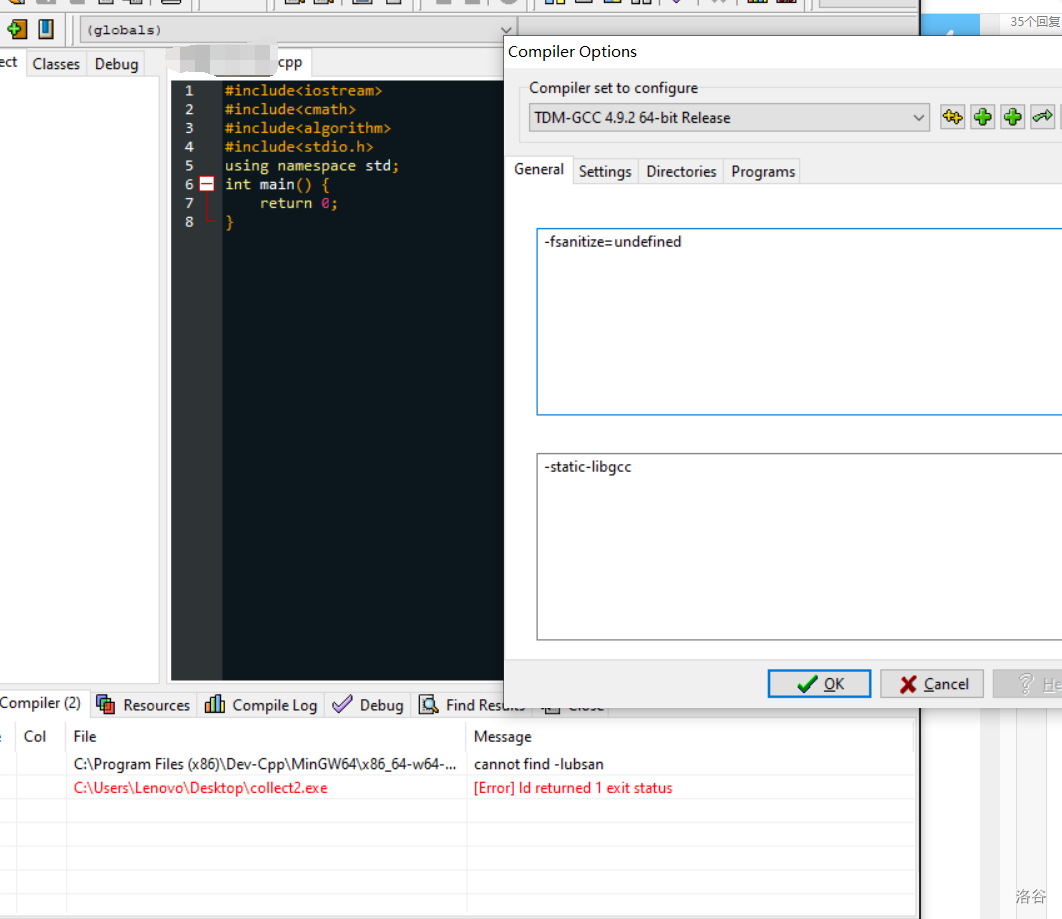Viewport: 1062px width, 919px height.
Task: Open the bottom Debug tab with checkmark
Action: [368, 705]
